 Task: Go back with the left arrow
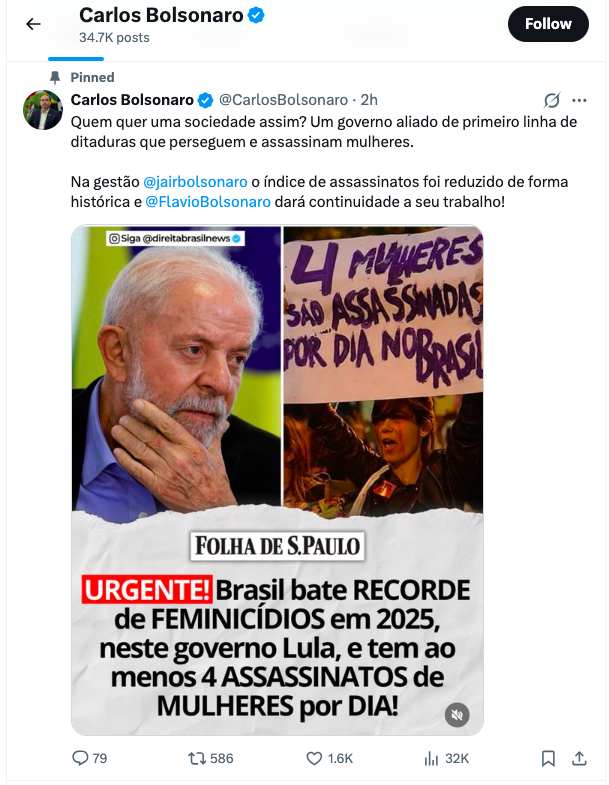[33, 24]
